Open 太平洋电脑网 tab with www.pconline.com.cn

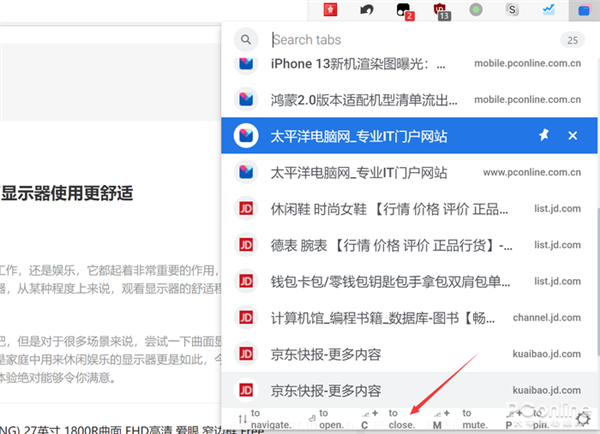(x=409, y=172)
